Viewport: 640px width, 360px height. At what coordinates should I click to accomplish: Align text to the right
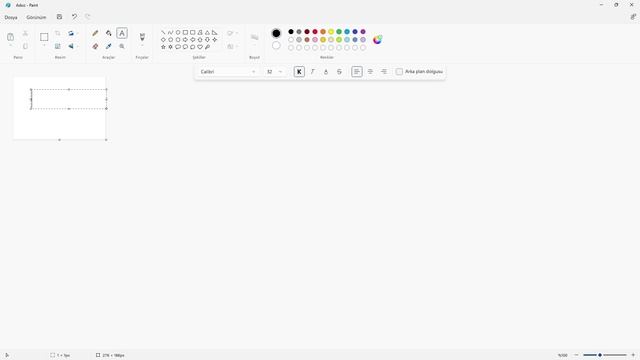pyautogui.click(x=384, y=72)
